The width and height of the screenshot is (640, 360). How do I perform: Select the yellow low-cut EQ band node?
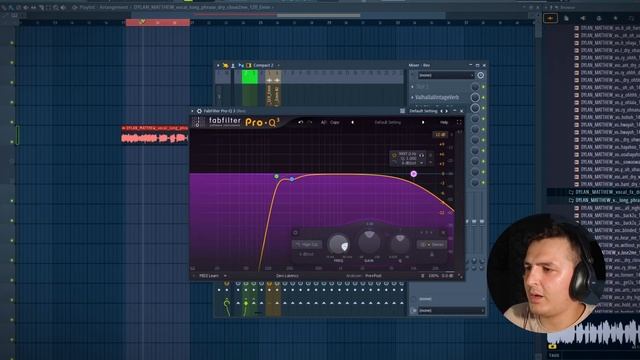(x=276, y=176)
